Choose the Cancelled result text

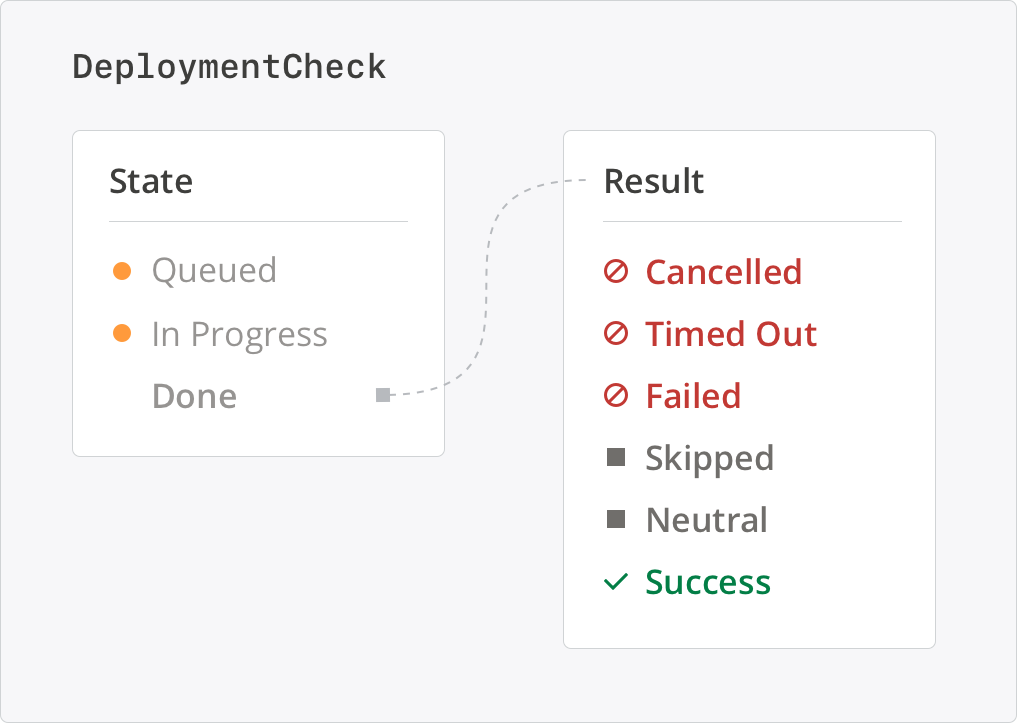pyautogui.click(x=723, y=272)
